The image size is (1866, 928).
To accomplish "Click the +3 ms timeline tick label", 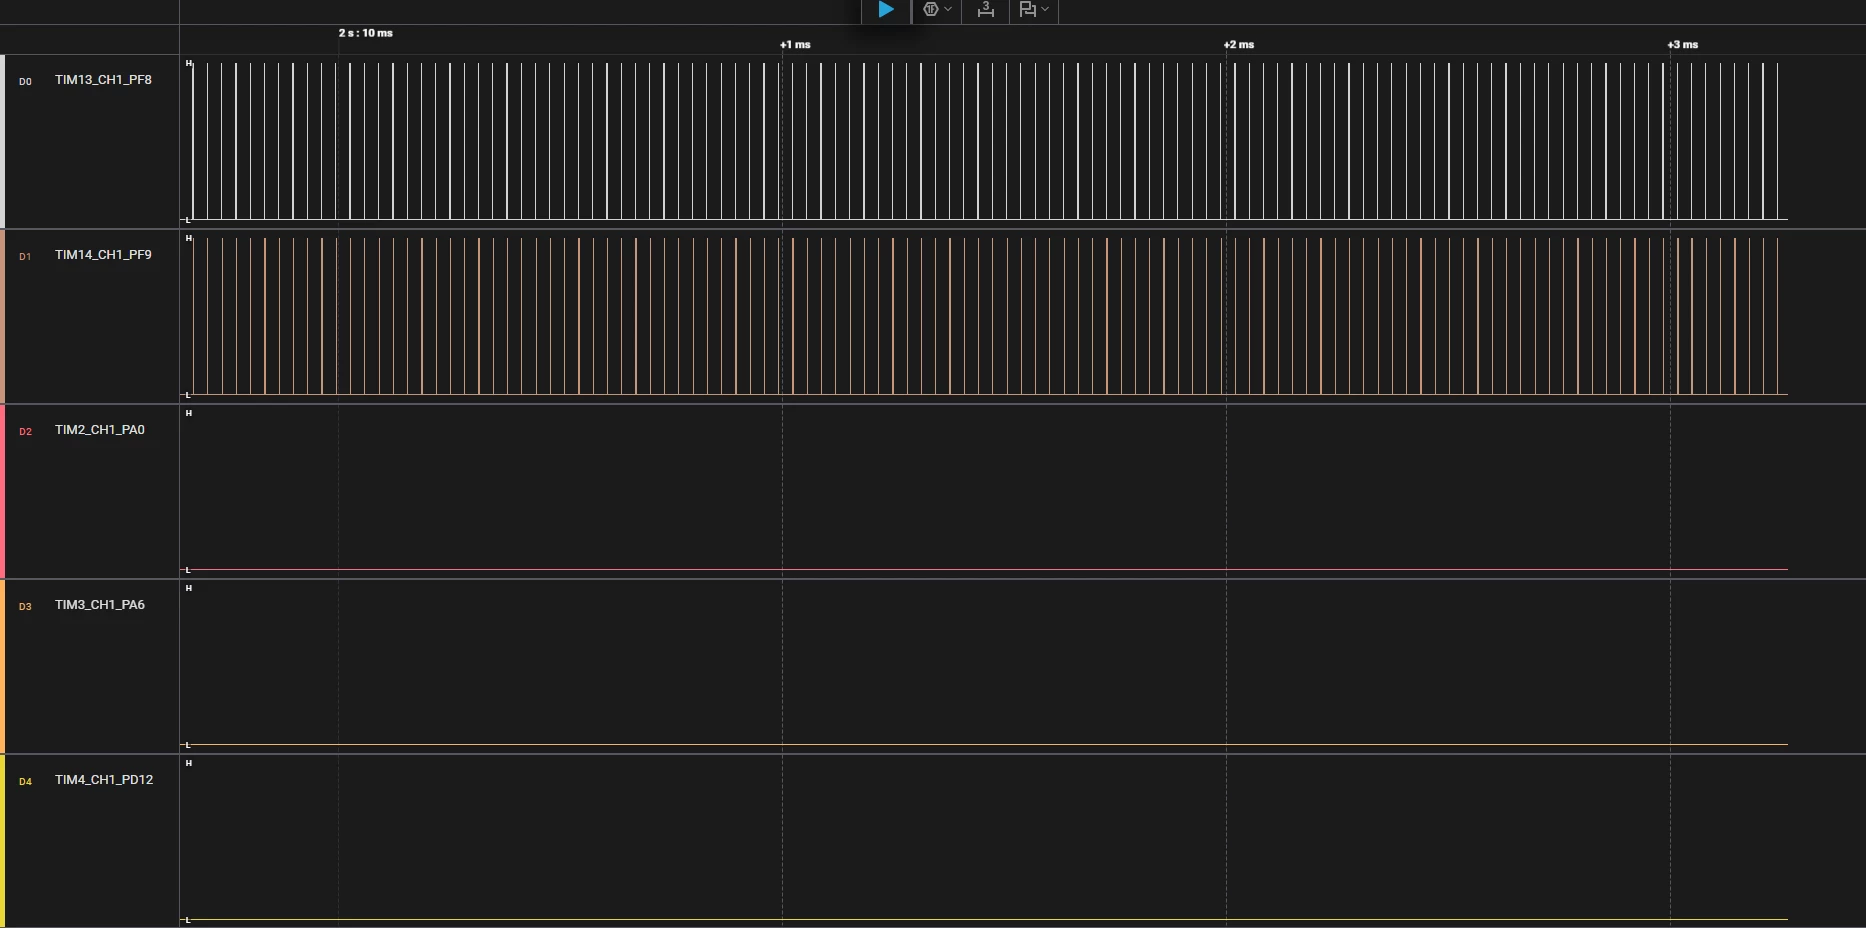I will click(x=1683, y=45).
